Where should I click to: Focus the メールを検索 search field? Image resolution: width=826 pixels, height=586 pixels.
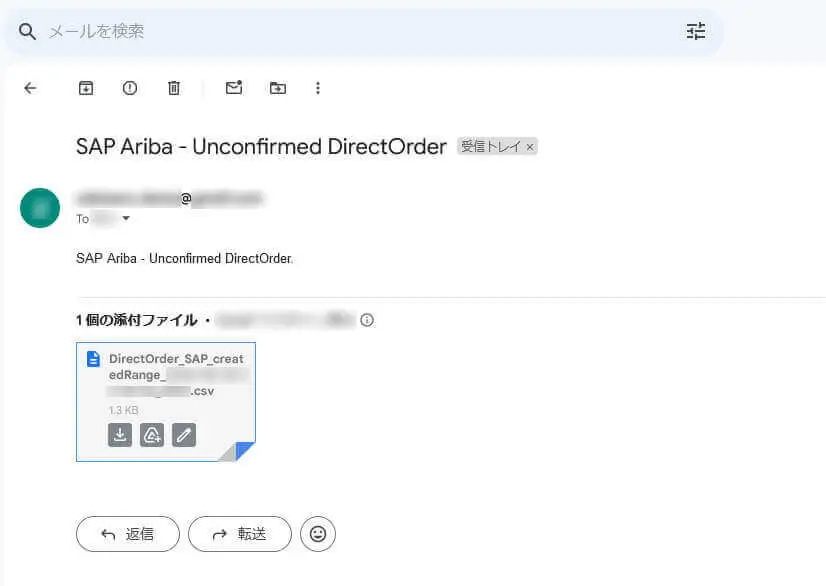pyautogui.click(x=363, y=32)
